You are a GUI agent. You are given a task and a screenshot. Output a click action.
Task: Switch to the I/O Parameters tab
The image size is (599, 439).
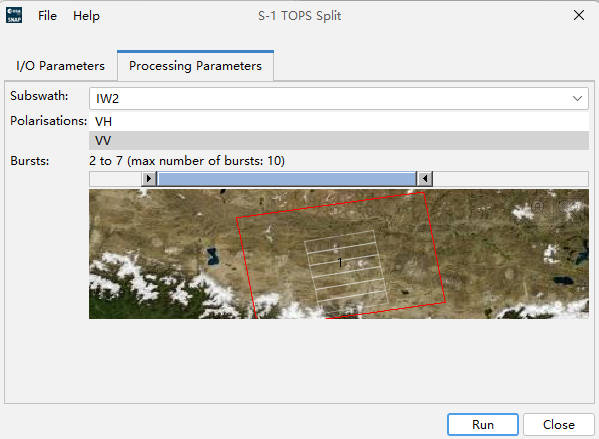coord(60,66)
